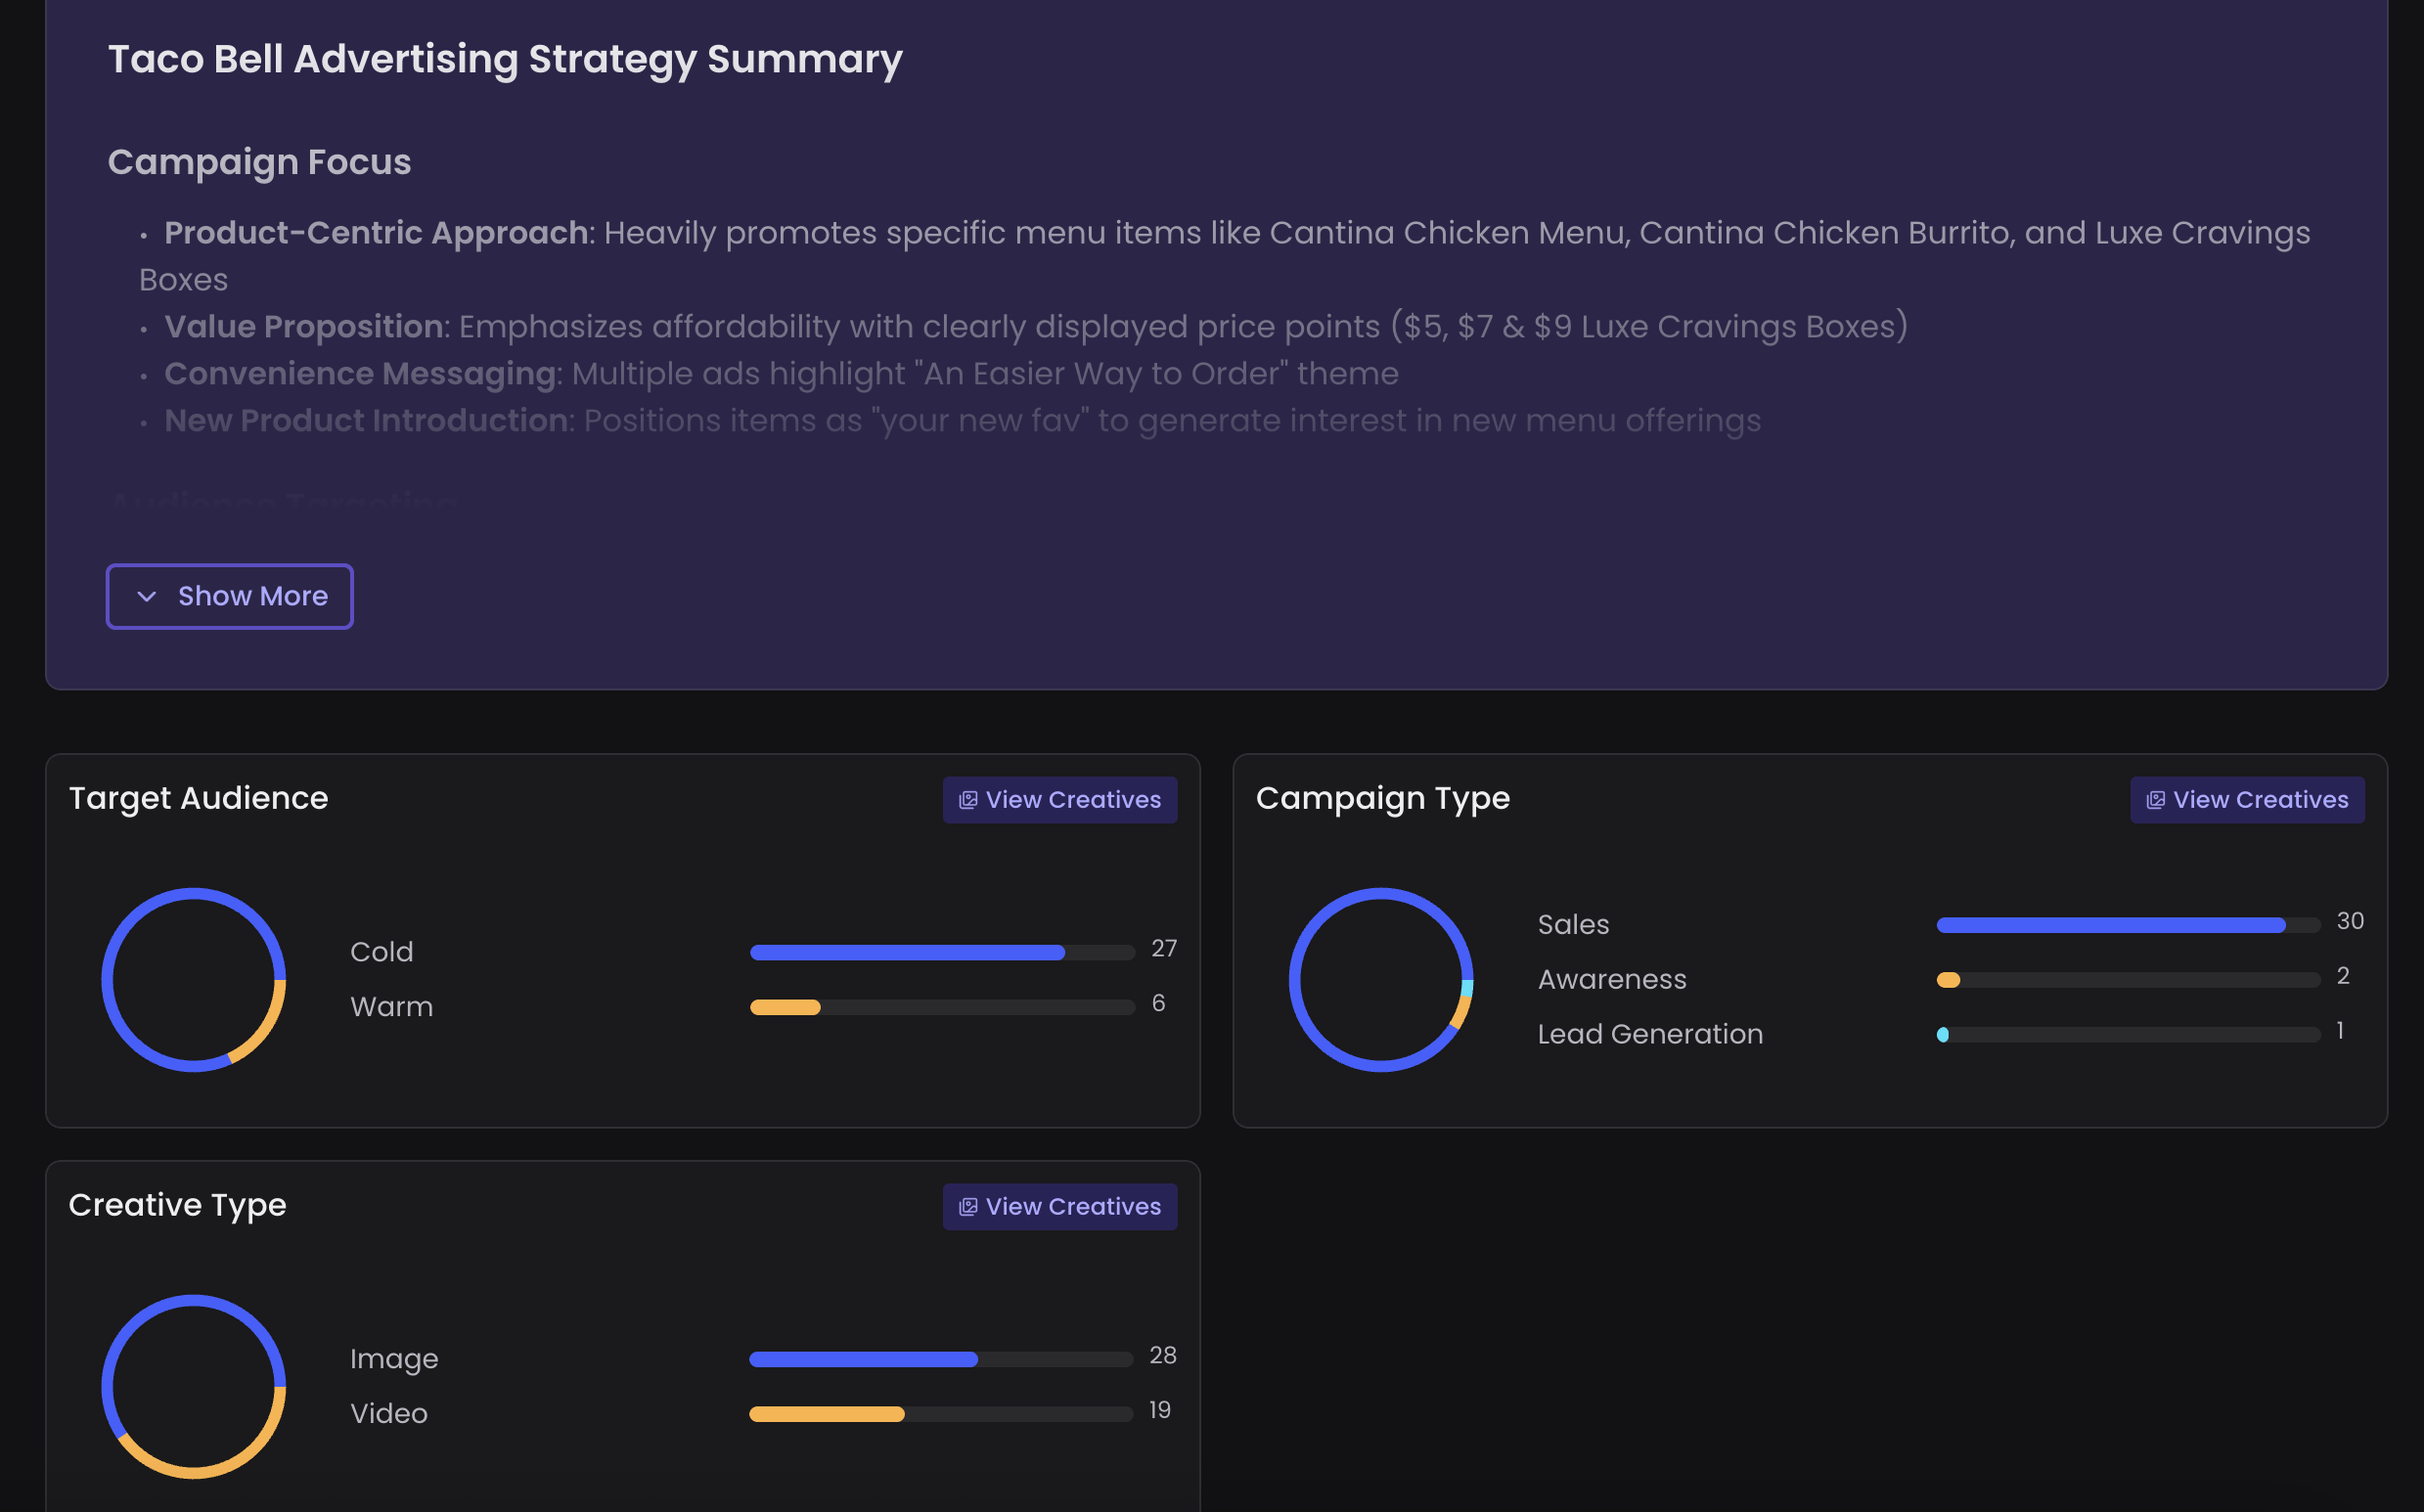2424x1512 pixels.
Task: Click the chevron icon beside Show More
Action: (x=147, y=597)
